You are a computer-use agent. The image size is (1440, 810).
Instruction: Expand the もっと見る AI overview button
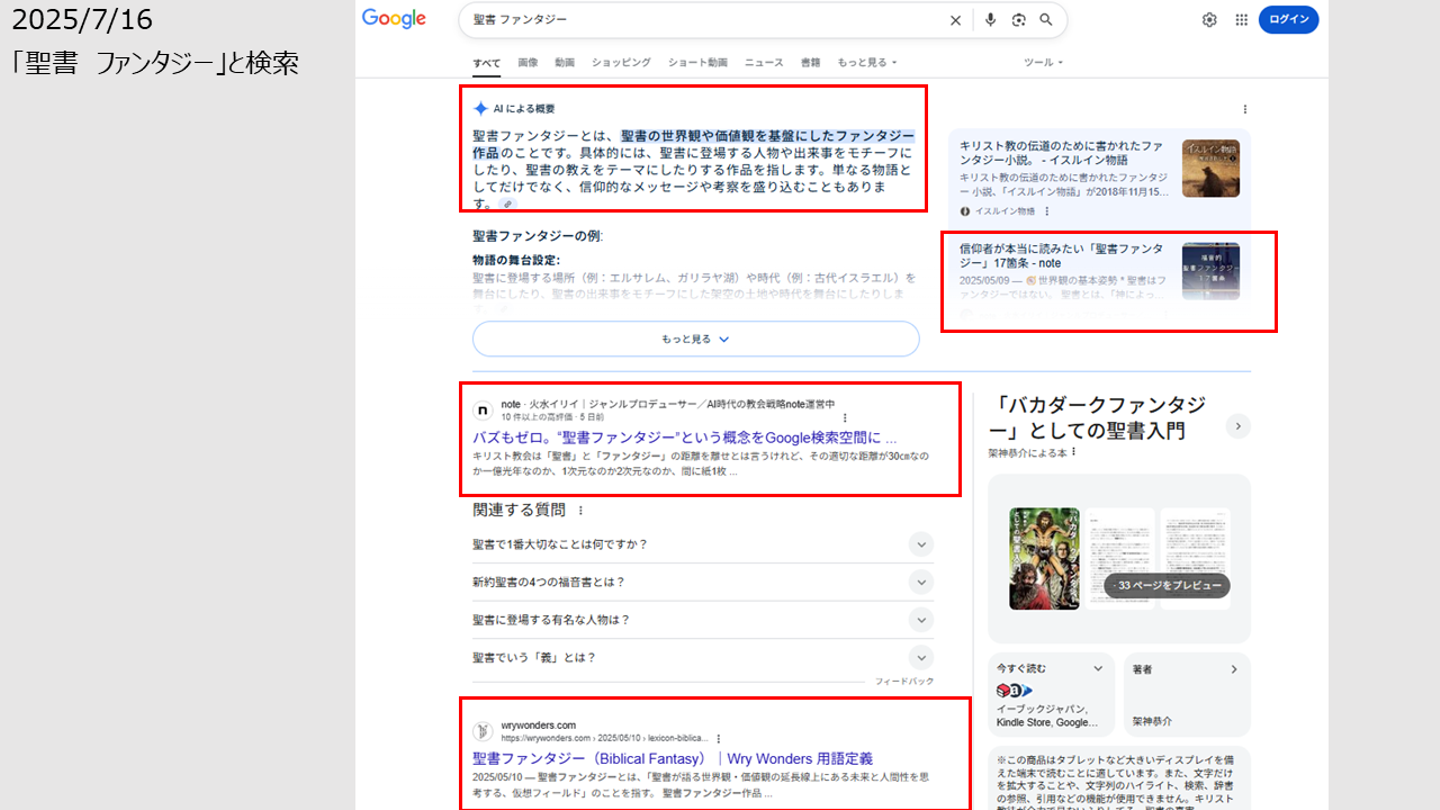695,339
